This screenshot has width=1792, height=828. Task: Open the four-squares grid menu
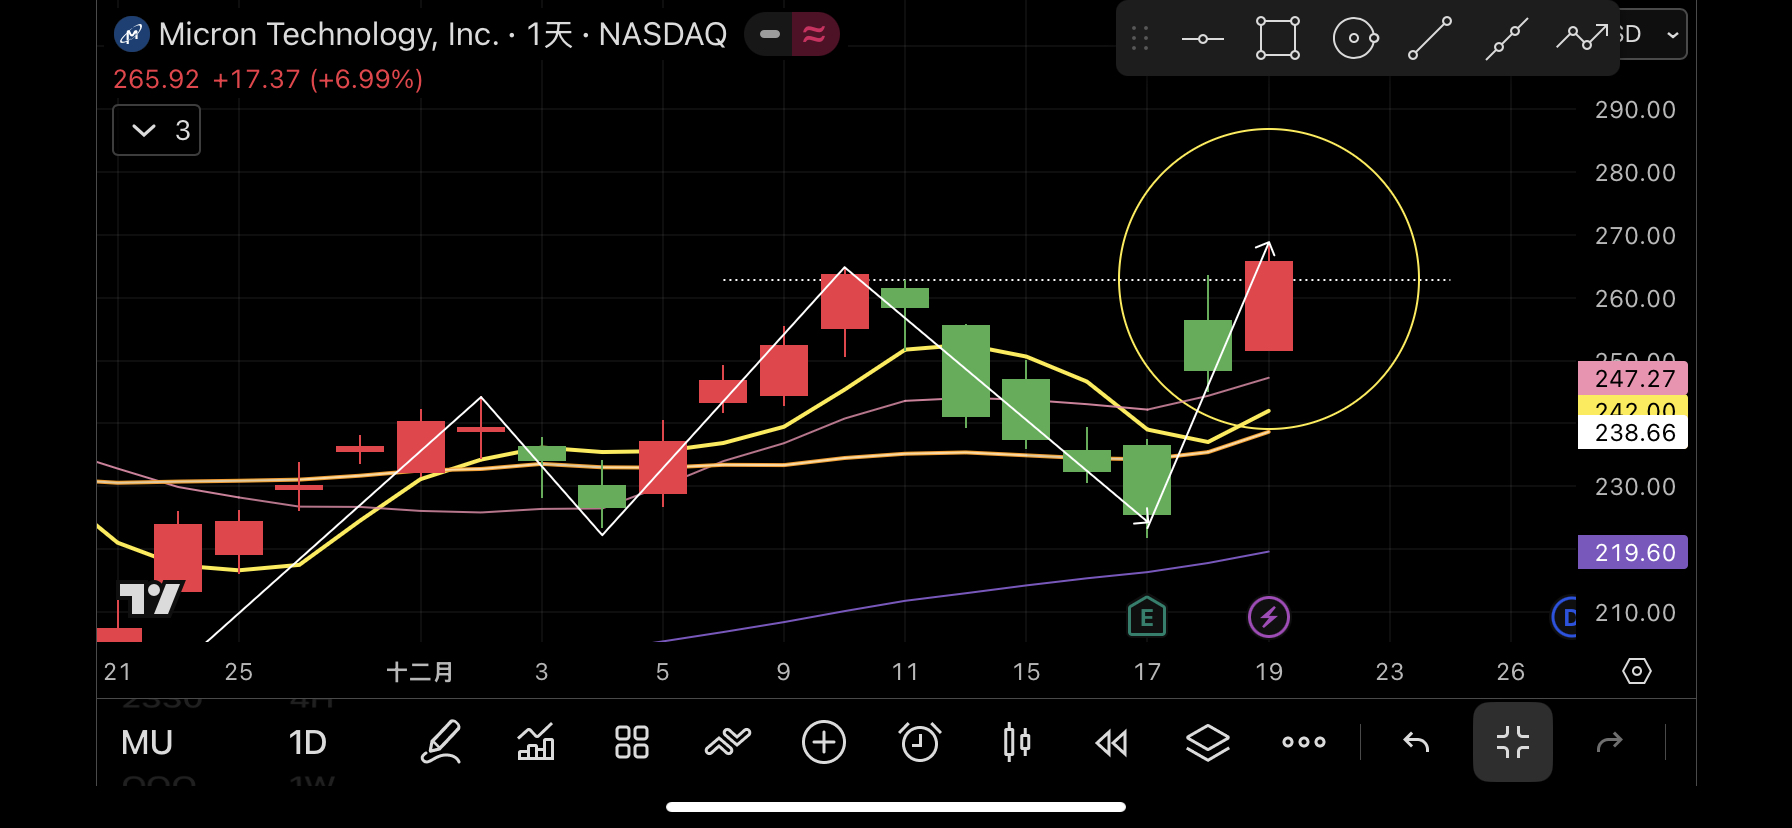pyautogui.click(x=632, y=743)
